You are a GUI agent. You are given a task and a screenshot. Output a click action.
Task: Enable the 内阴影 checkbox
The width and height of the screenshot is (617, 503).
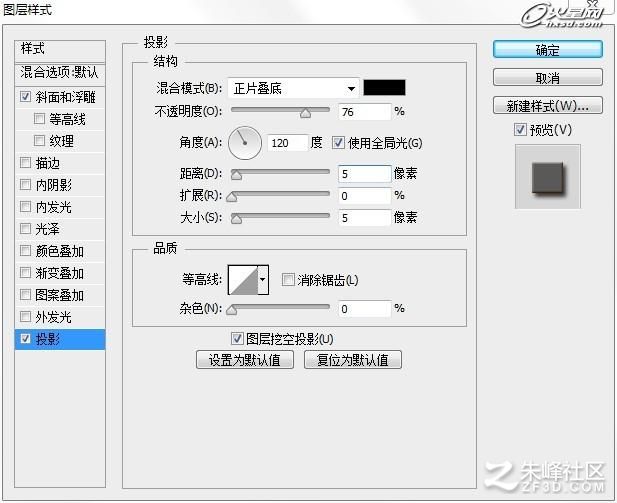click(26, 184)
